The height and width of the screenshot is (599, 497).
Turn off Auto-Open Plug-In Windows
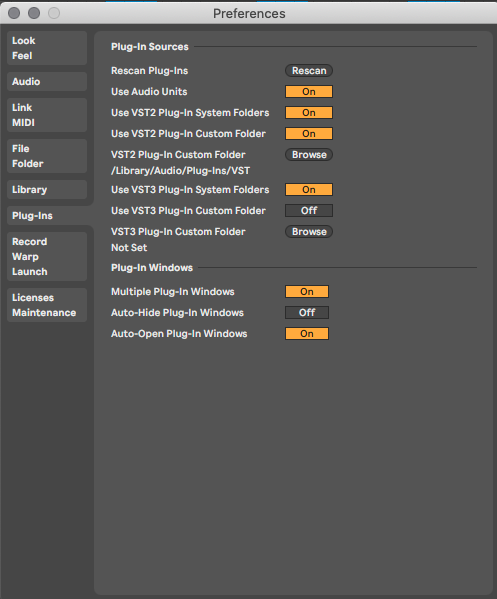click(x=307, y=333)
